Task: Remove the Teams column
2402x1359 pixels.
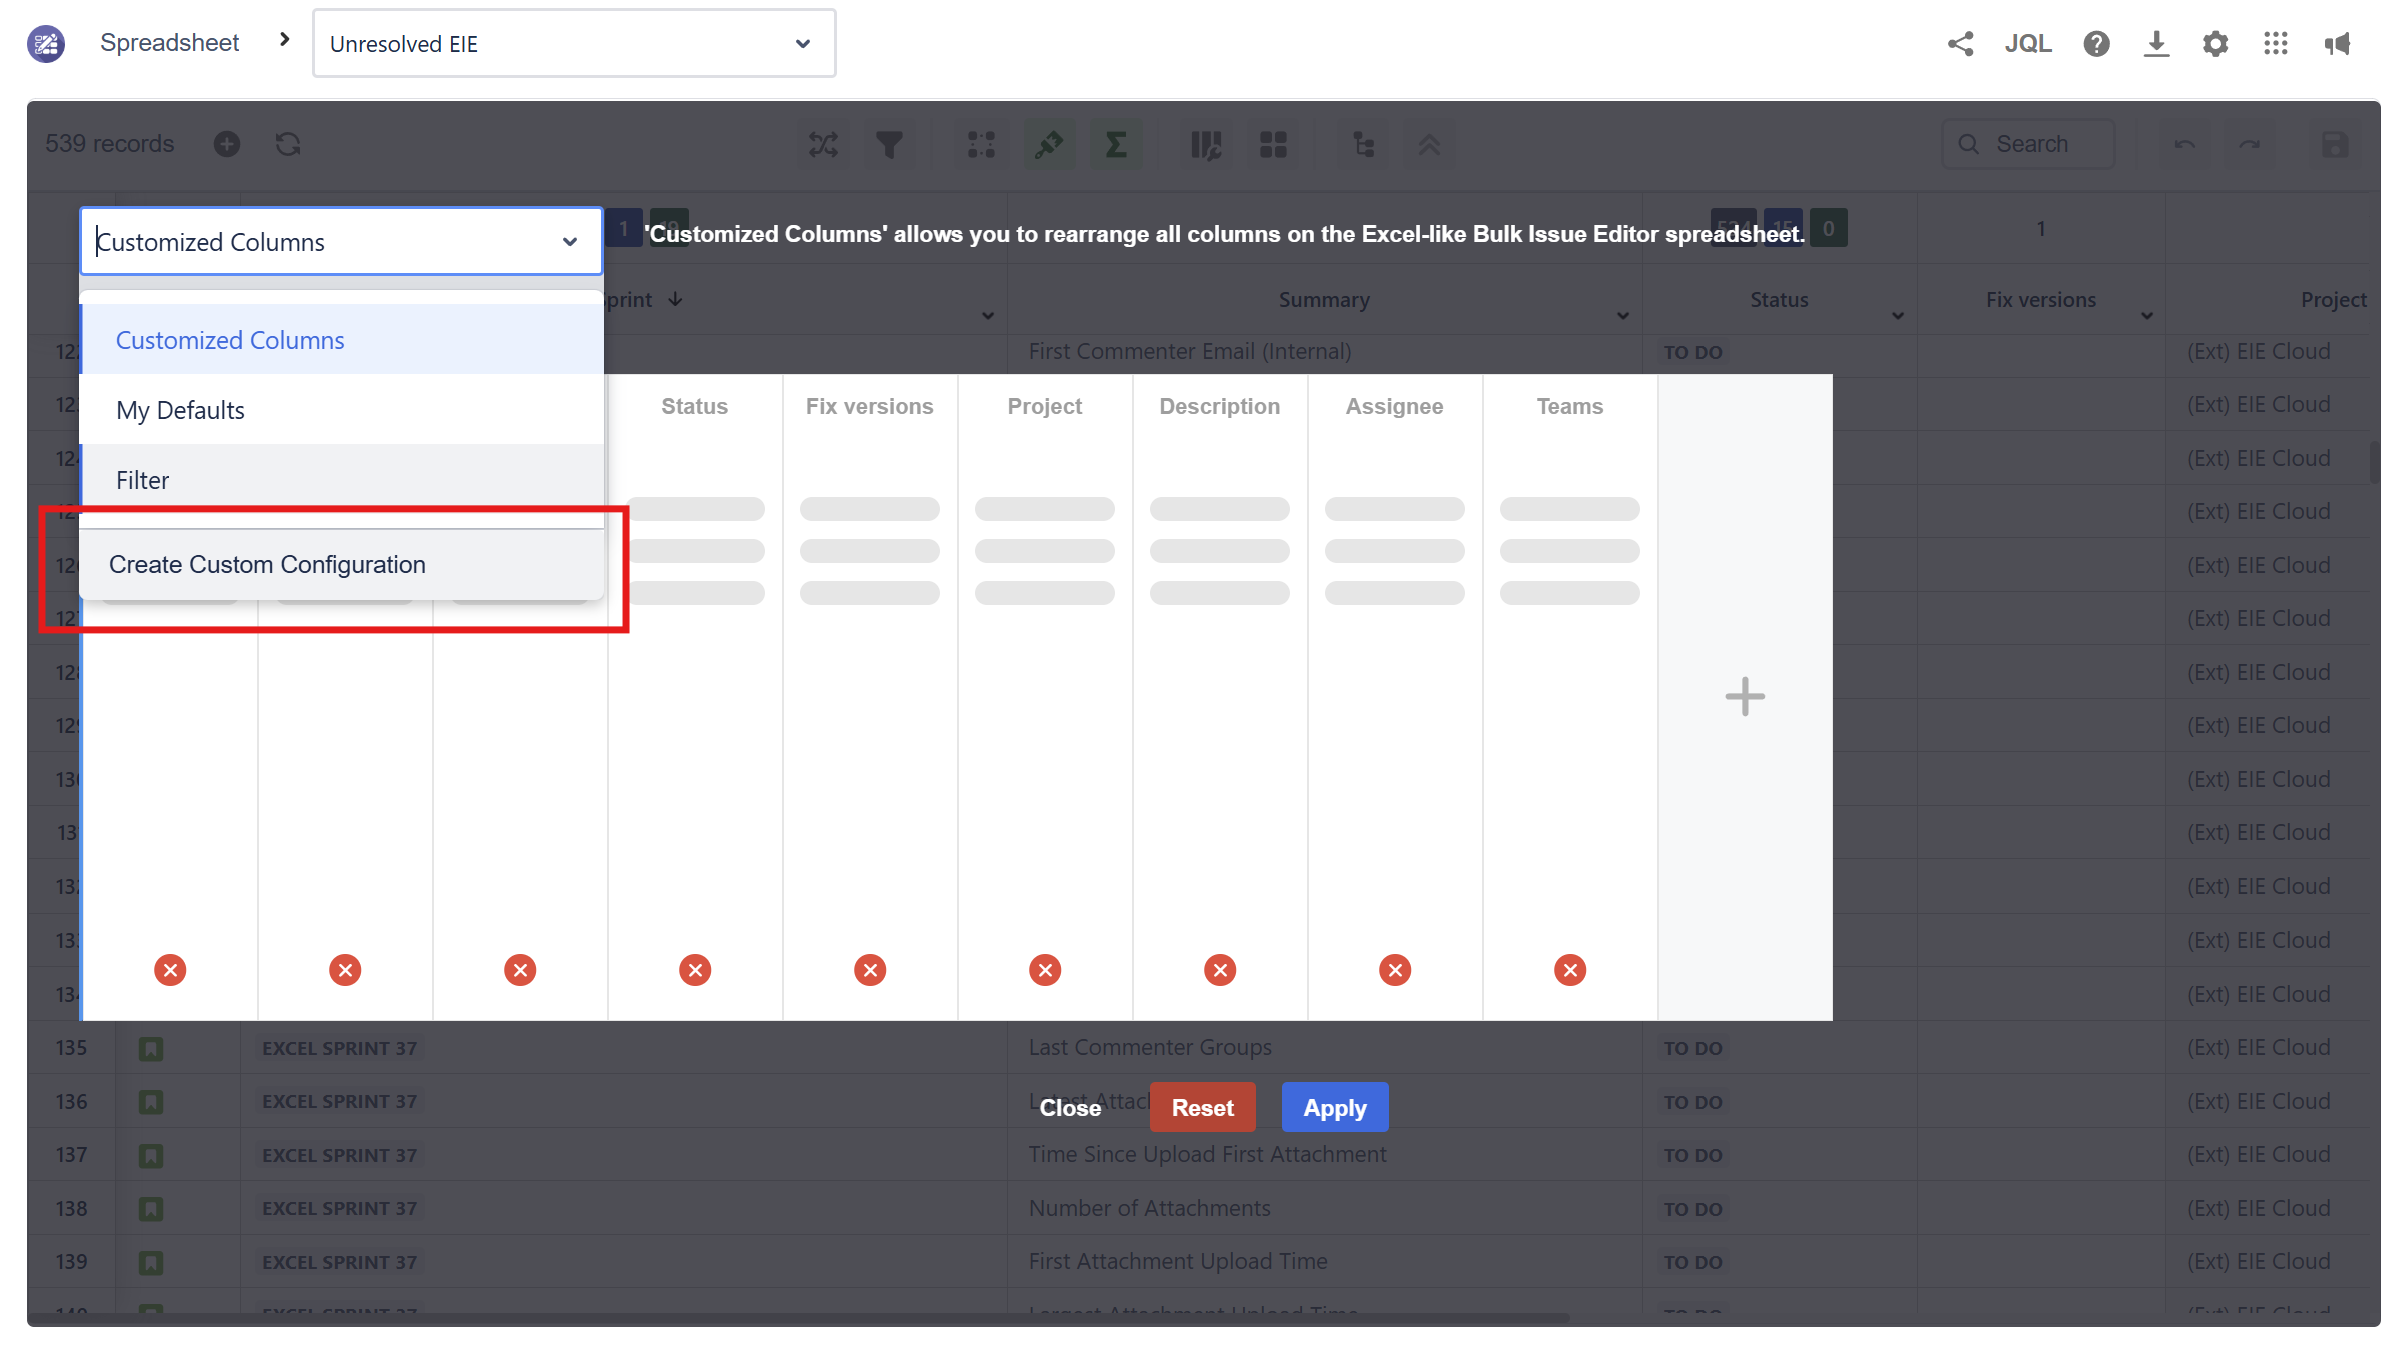Action: click(1569, 969)
